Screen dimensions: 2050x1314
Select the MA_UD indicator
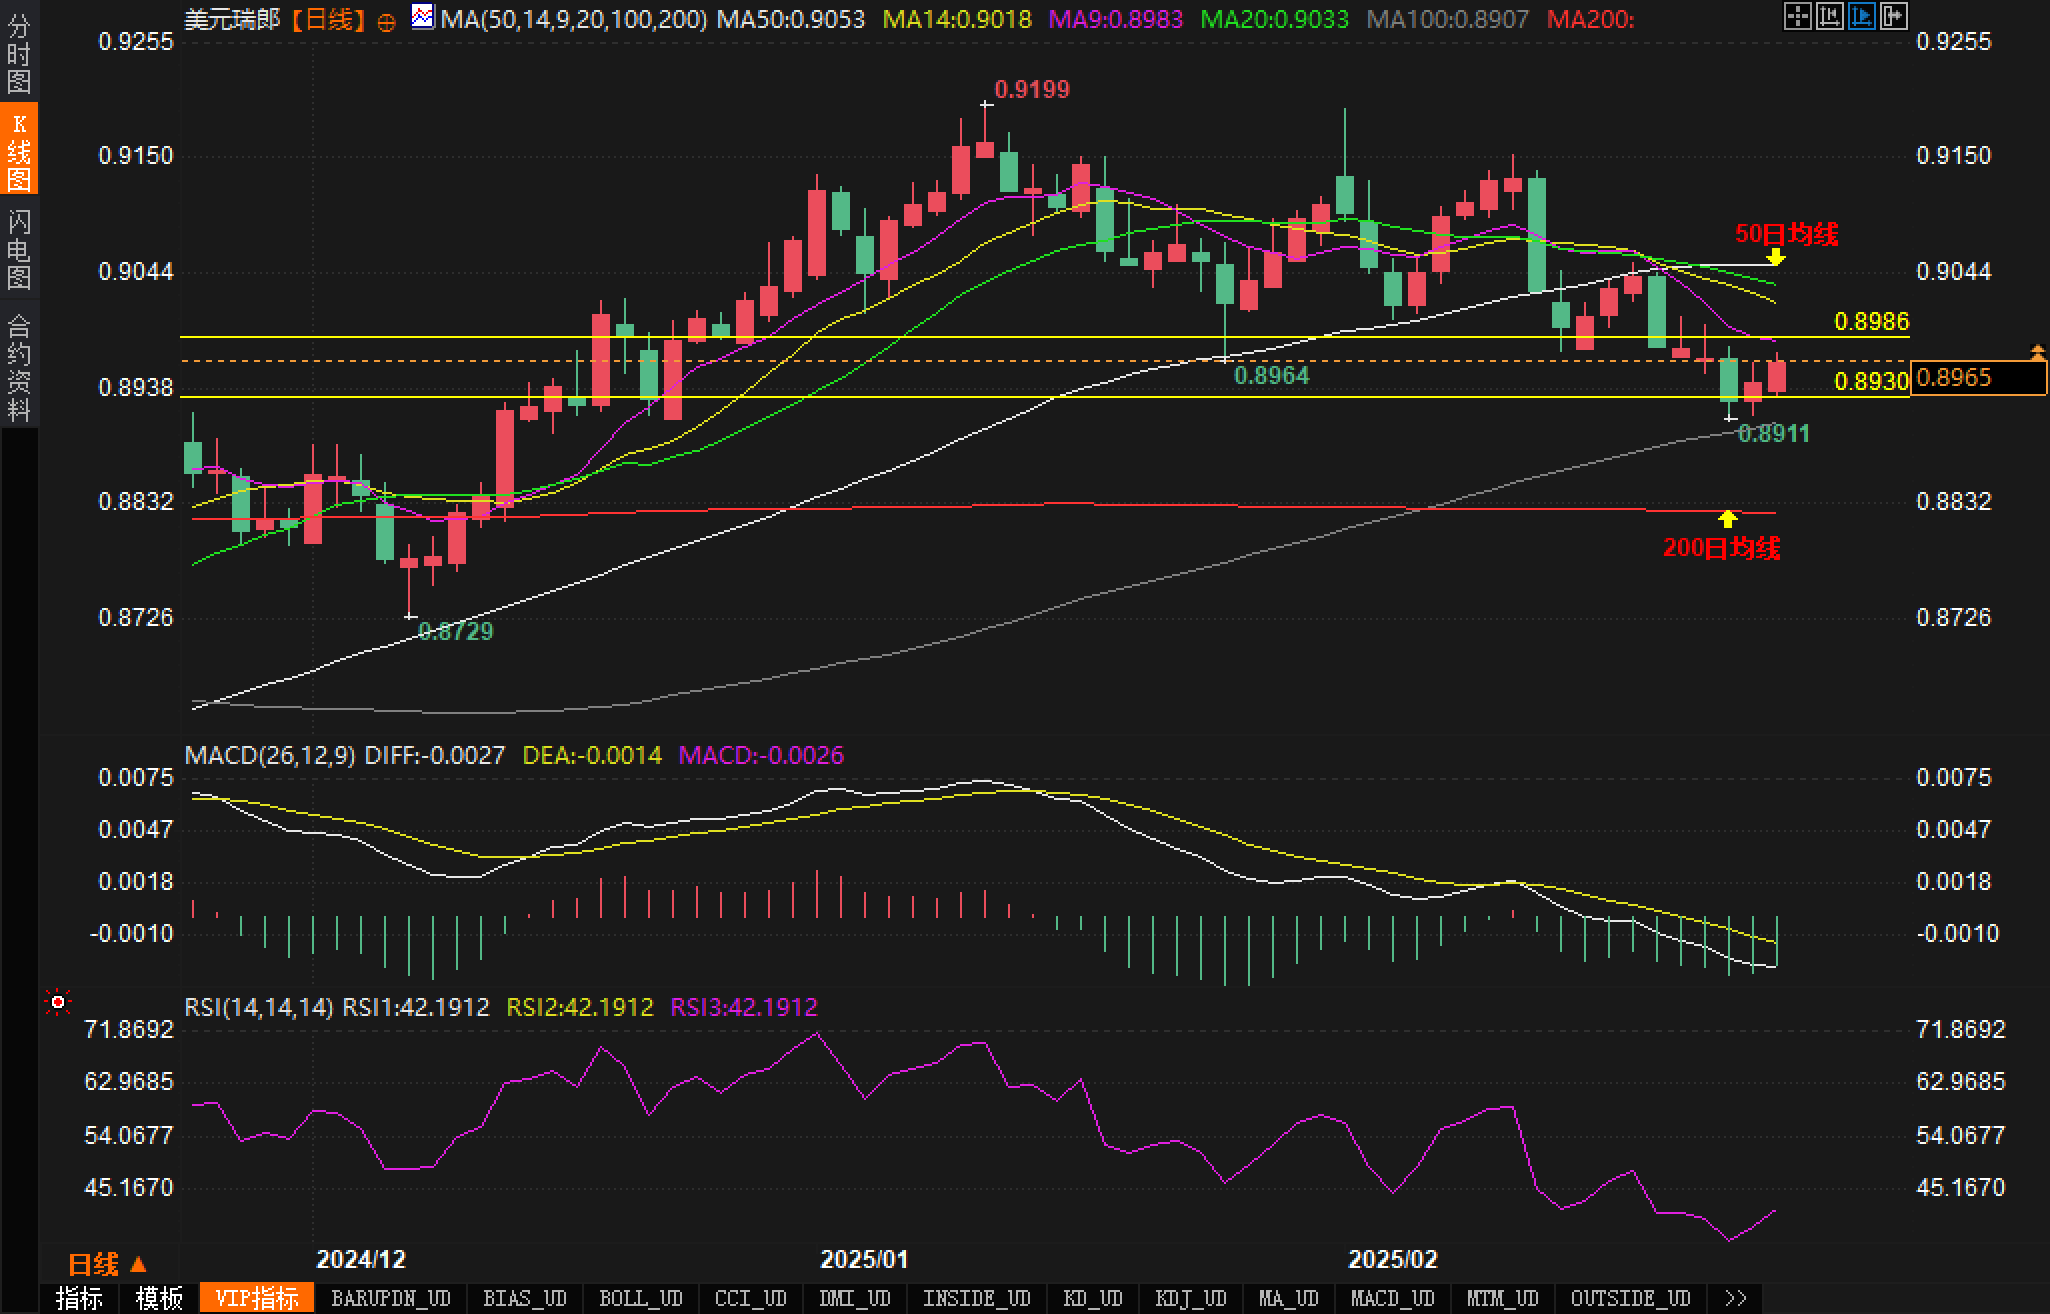tap(1289, 1298)
